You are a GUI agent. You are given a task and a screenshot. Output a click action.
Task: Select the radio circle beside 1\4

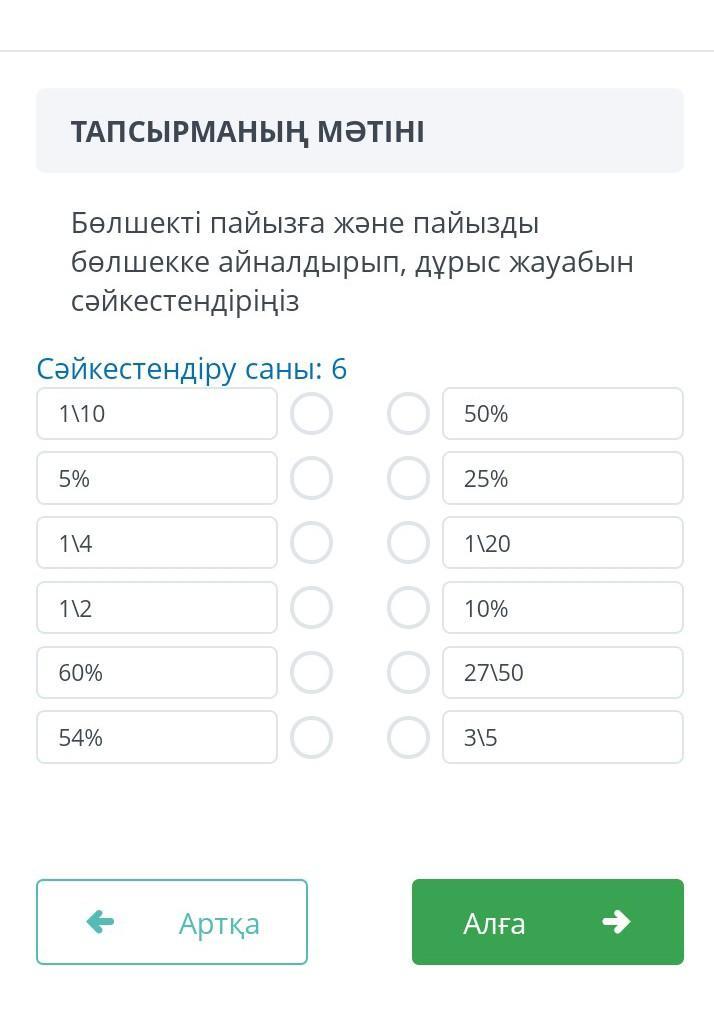pos(311,543)
